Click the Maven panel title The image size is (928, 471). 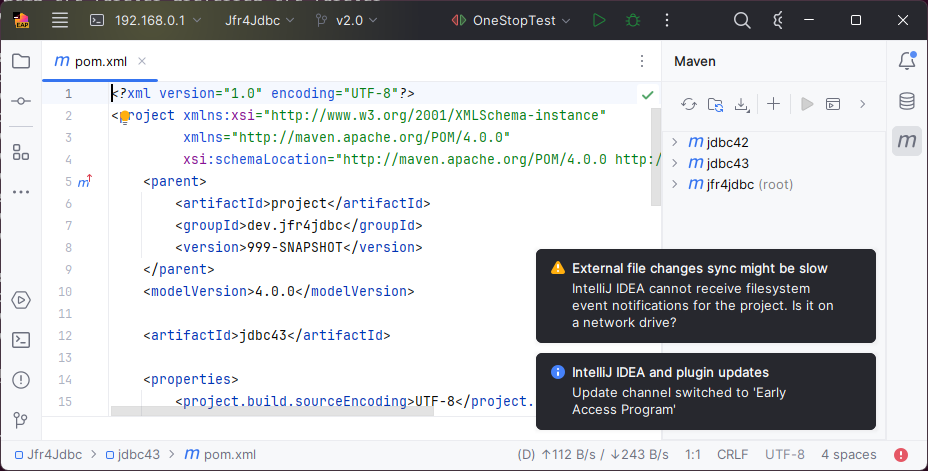pyautogui.click(x=695, y=62)
